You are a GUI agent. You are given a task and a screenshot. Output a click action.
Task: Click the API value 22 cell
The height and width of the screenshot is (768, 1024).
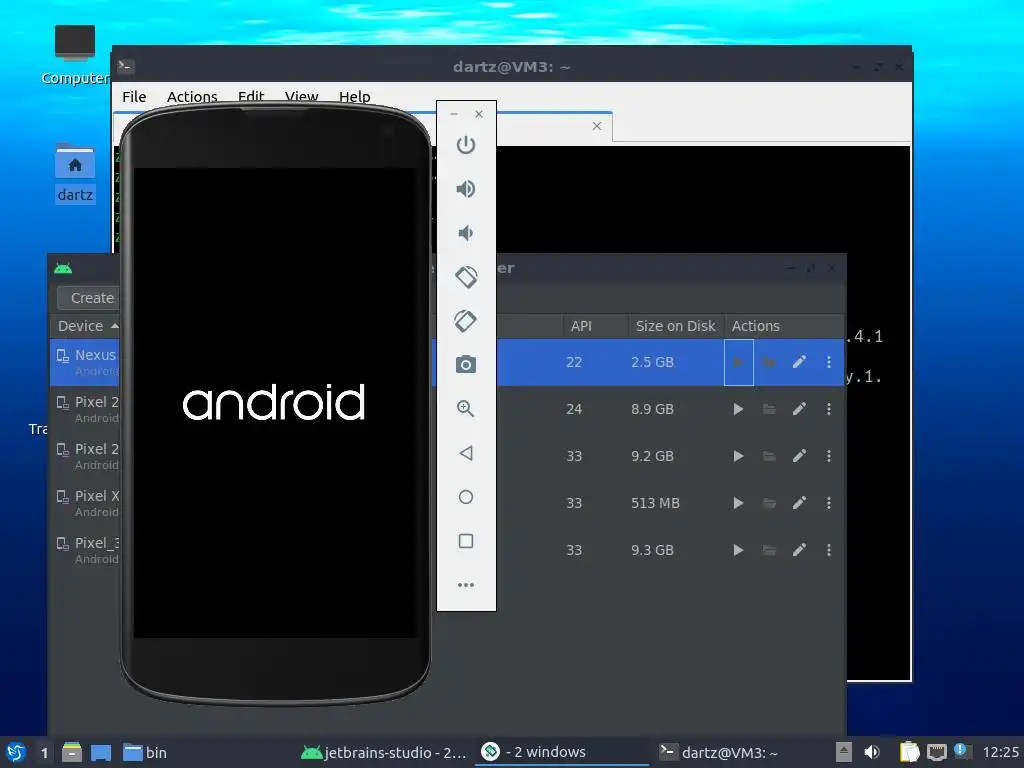point(573,362)
